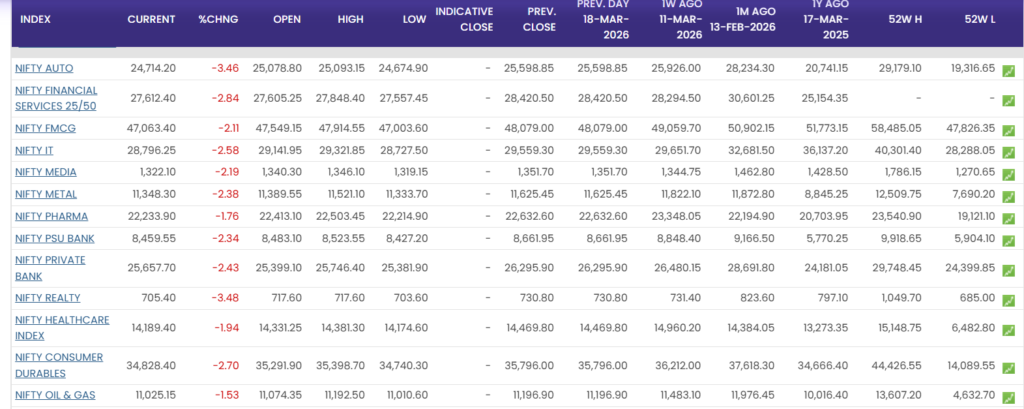Open the NIFTY CONSUMER DURABLES link
Screen dimensions: 1024x409
(60, 365)
